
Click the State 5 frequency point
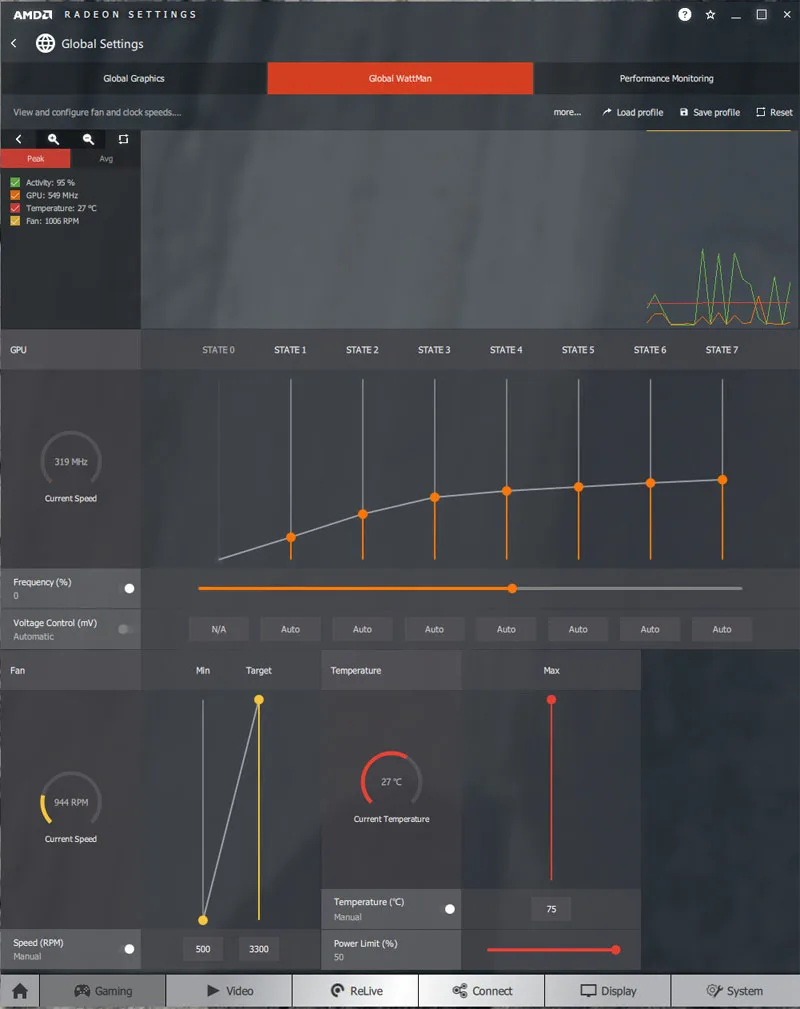tap(579, 486)
